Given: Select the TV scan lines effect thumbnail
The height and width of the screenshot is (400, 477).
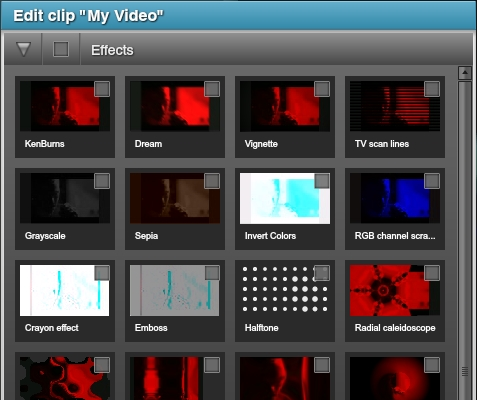Looking at the screenshot, I should [x=395, y=106].
